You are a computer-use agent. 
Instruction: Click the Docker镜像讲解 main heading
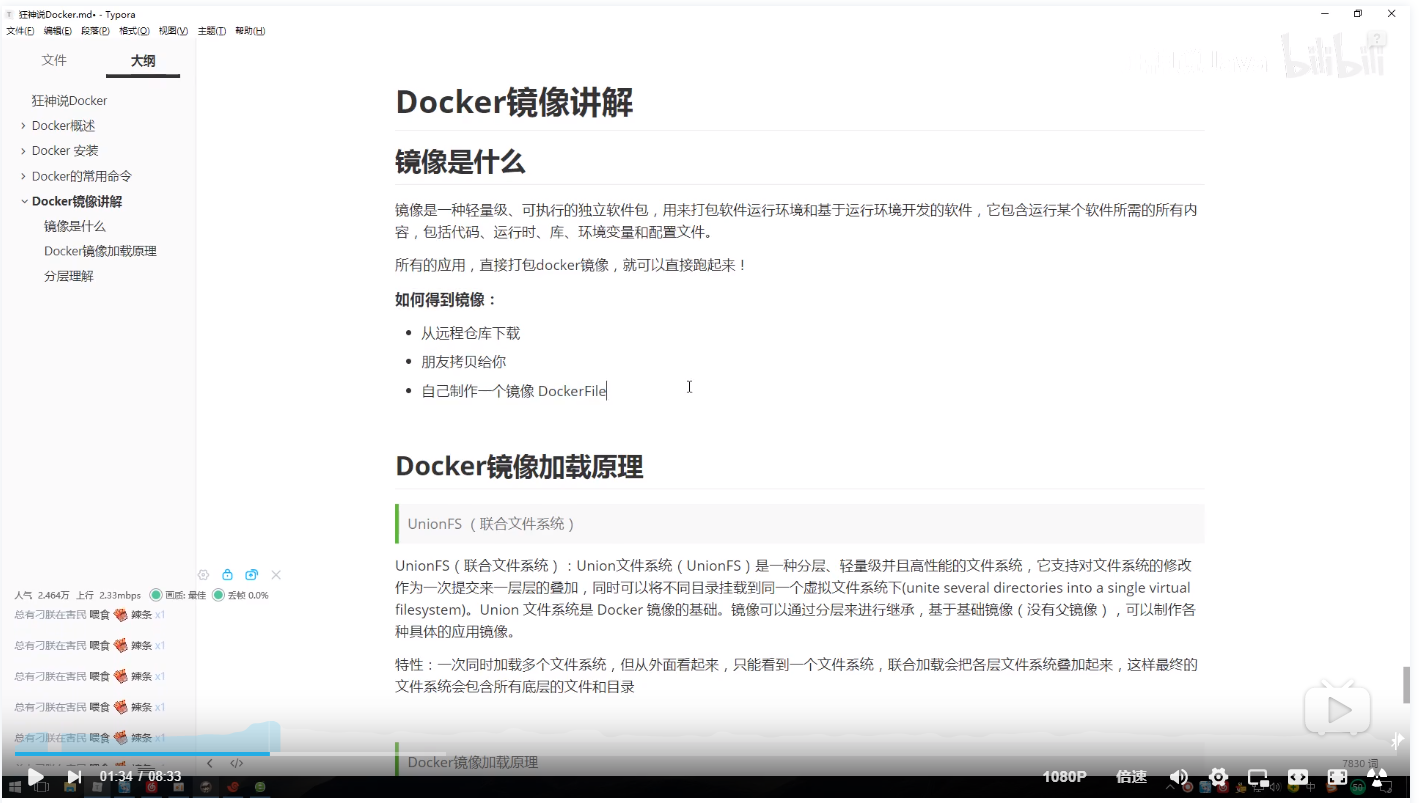(x=514, y=102)
